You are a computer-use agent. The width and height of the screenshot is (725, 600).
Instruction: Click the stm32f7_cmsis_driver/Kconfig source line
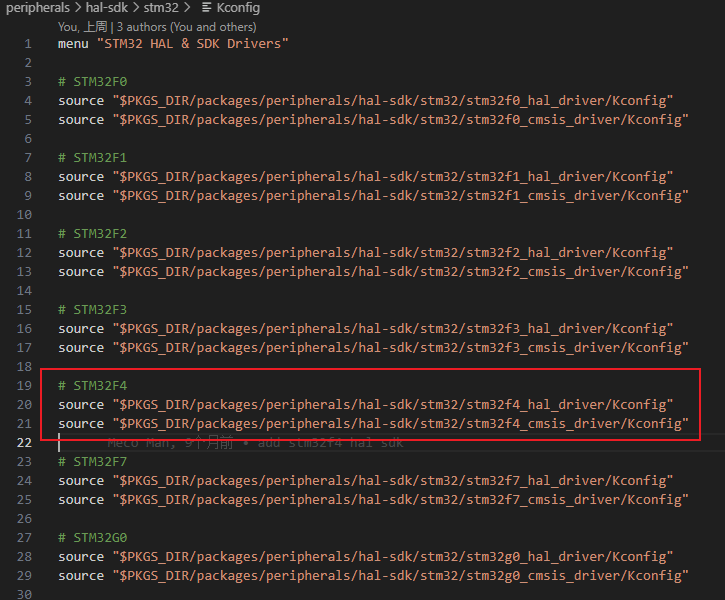[373, 500]
